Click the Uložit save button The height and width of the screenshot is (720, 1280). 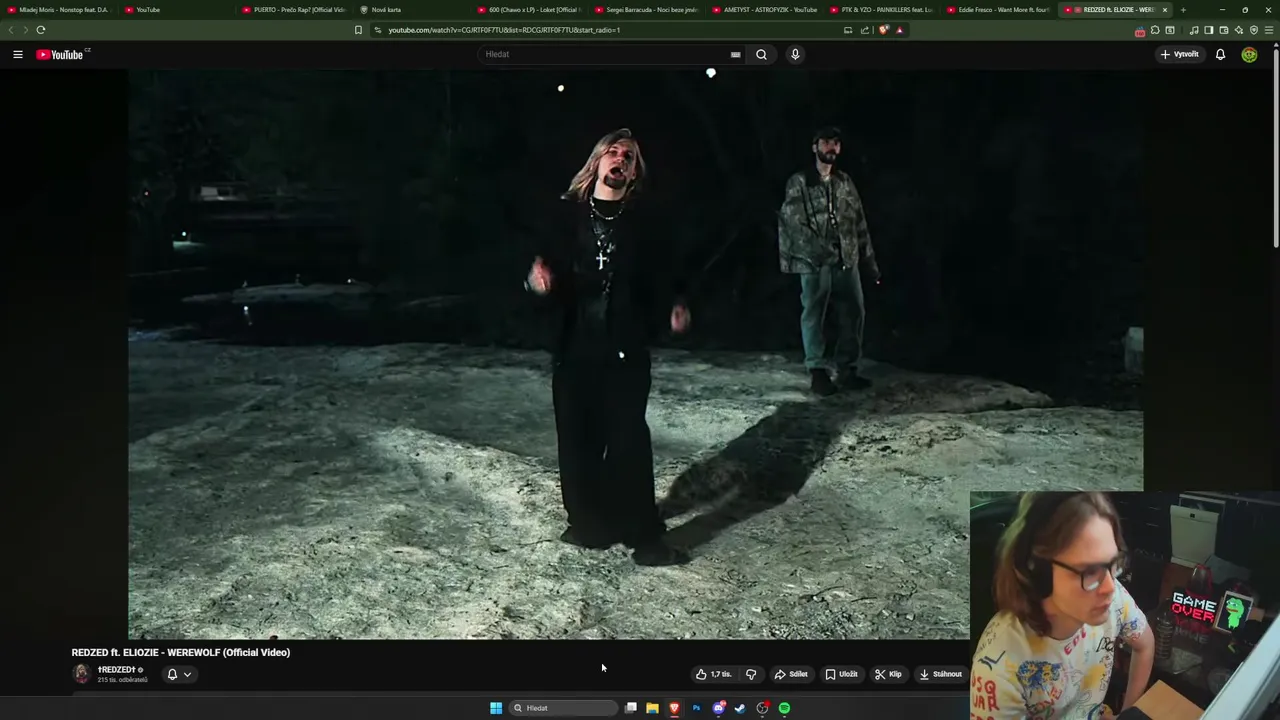pyautogui.click(x=841, y=674)
